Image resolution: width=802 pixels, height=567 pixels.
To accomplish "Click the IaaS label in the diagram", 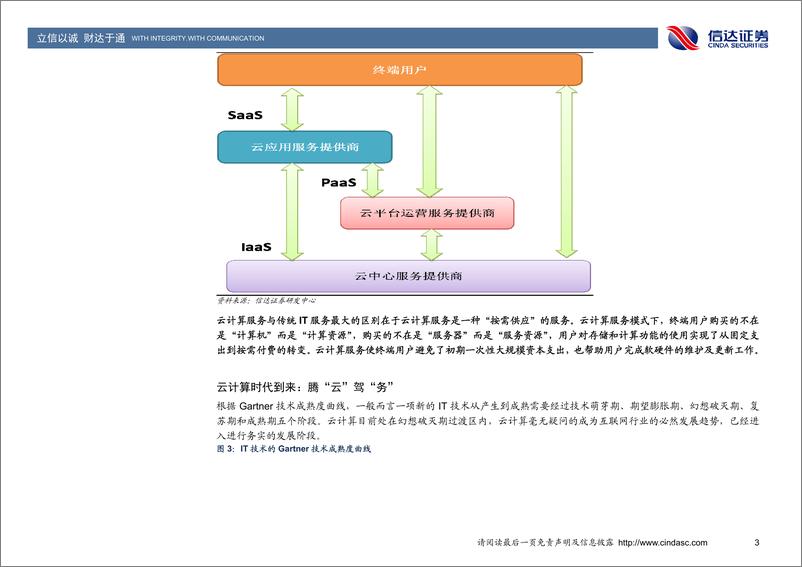I will pos(256,247).
